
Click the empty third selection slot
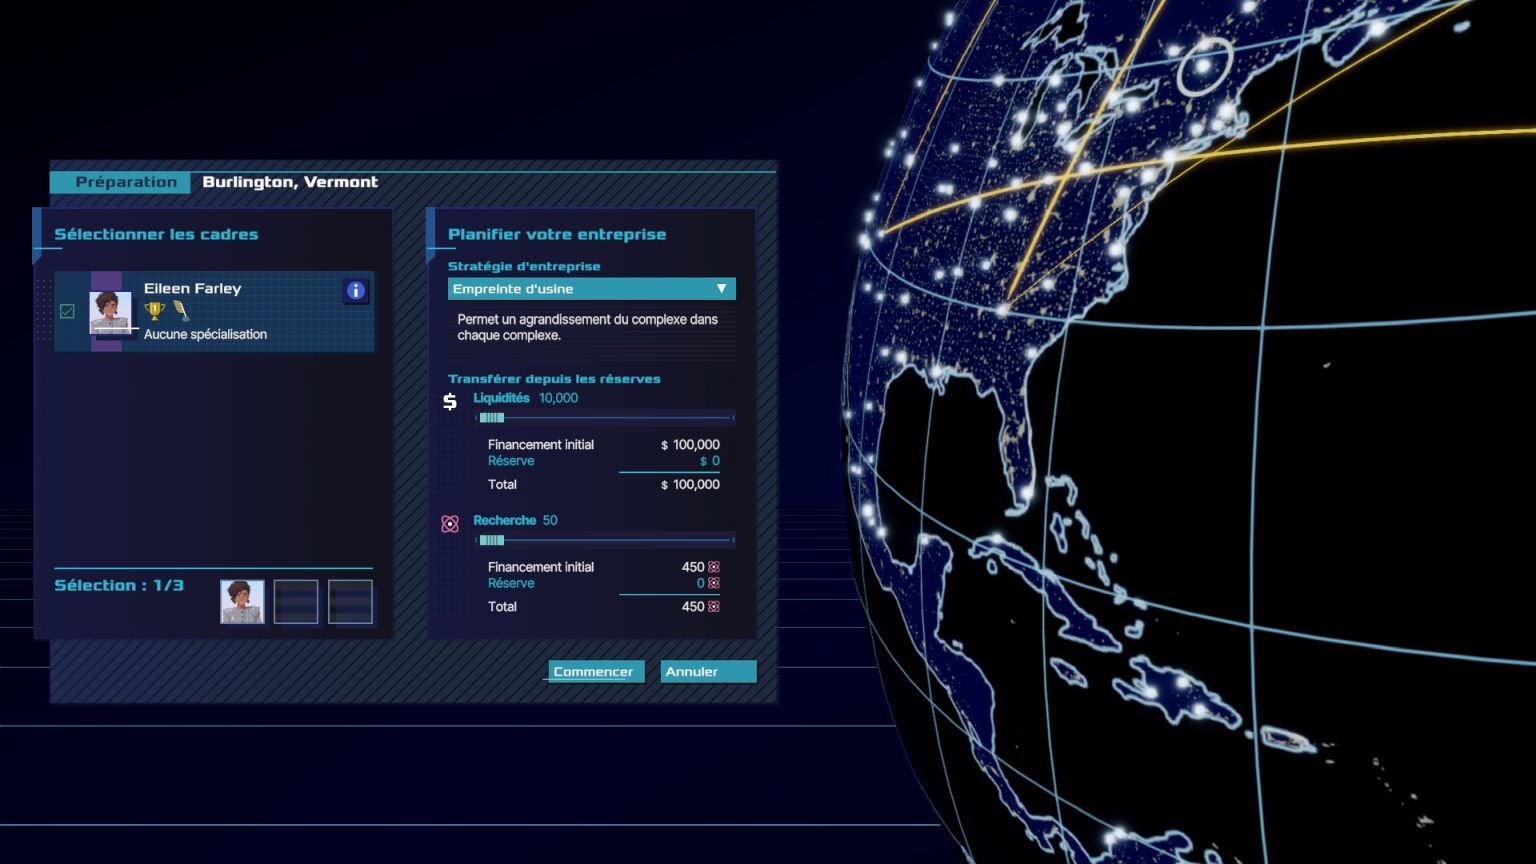pos(350,602)
